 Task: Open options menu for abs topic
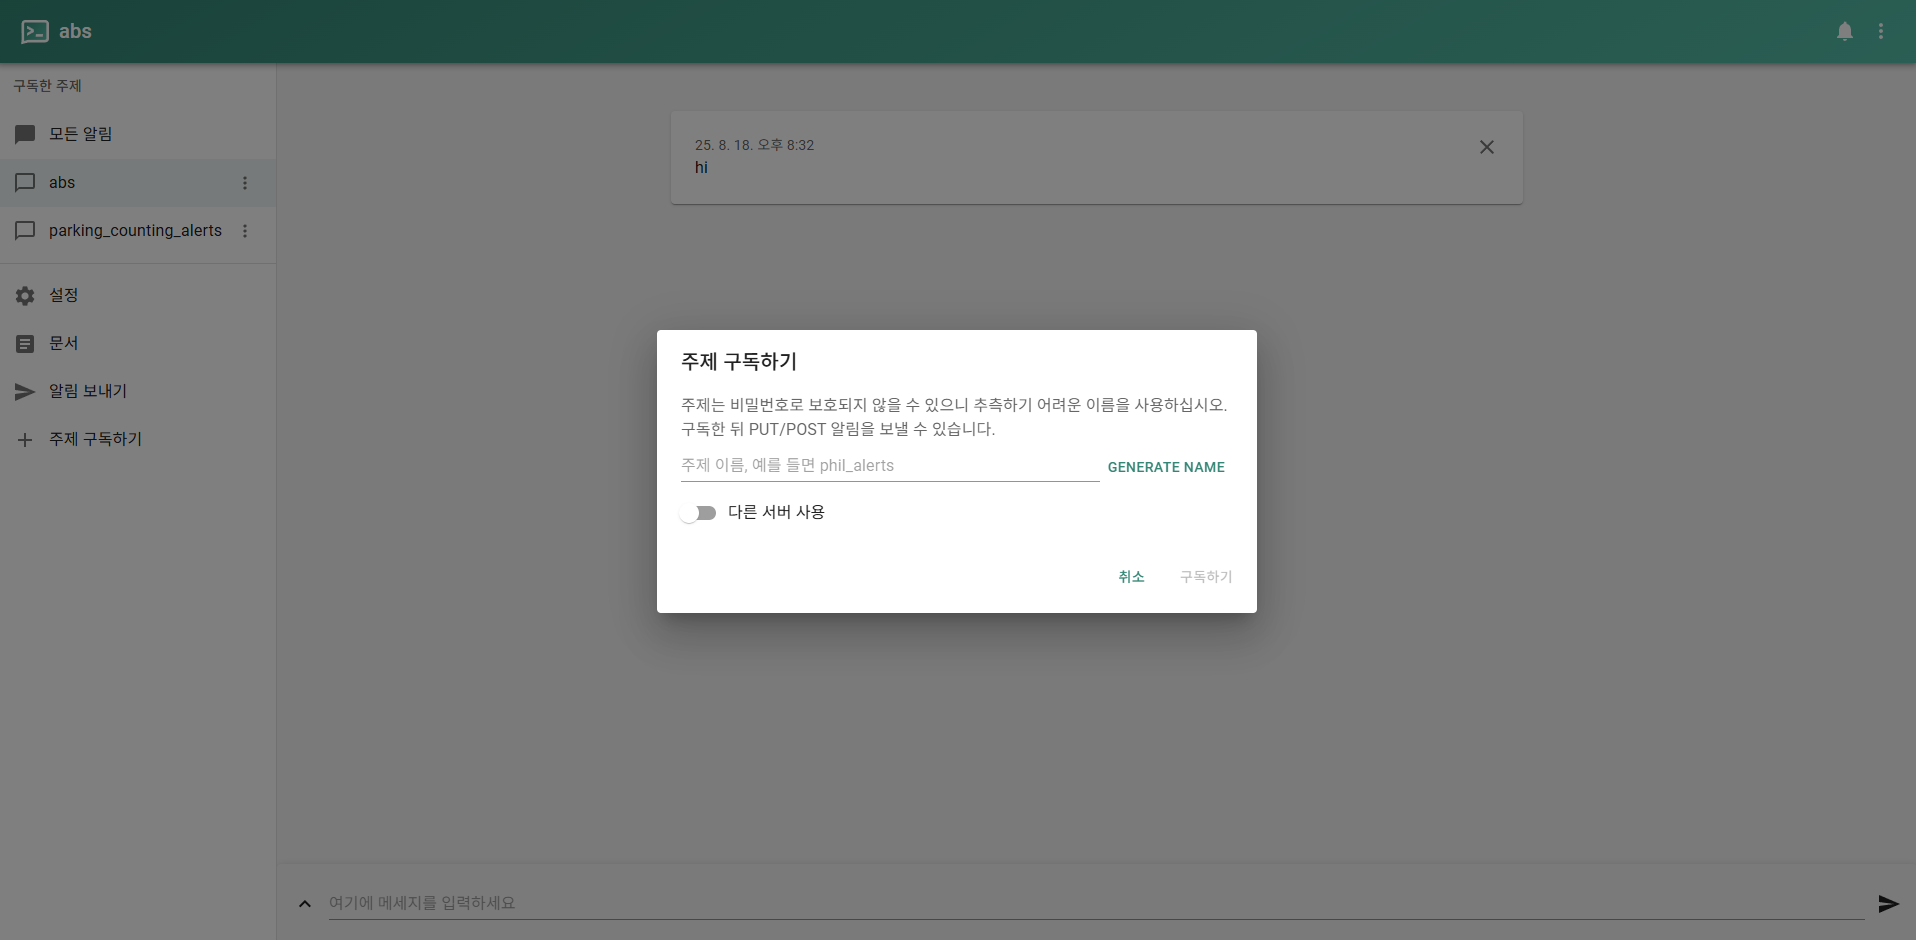click(x=245, y=183)
